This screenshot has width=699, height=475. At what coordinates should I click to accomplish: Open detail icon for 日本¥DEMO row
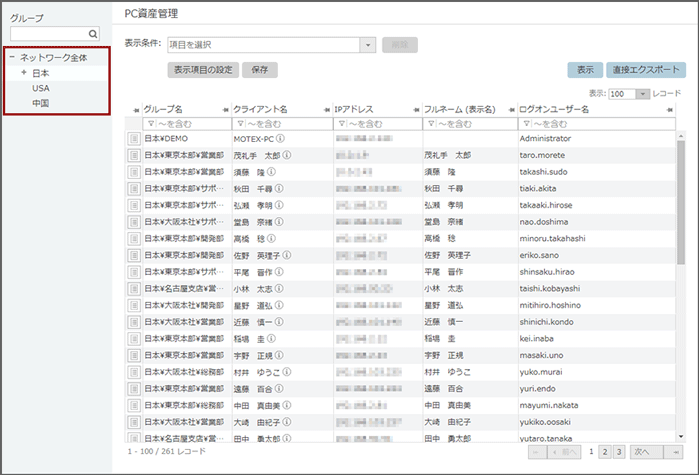coord(134,139)
